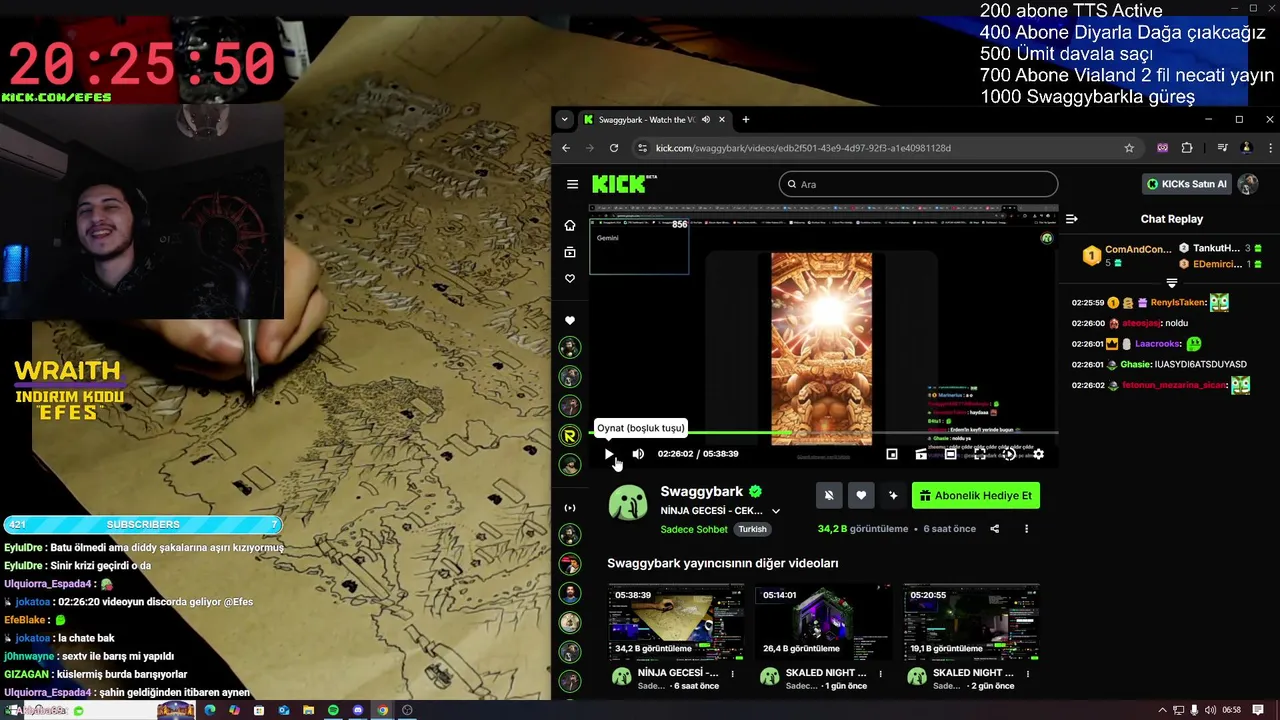This screenshot has height=720, width=1280.
Task: Click the Ara search field
Action: click(918, 184)
